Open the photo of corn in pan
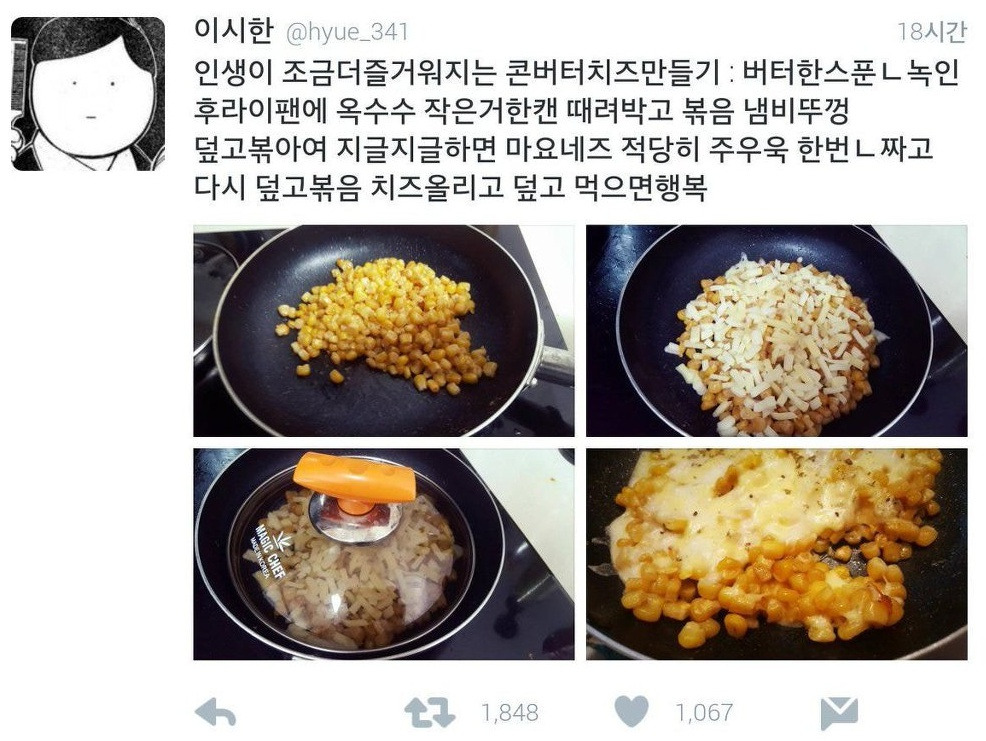 [x=384, y=331]
